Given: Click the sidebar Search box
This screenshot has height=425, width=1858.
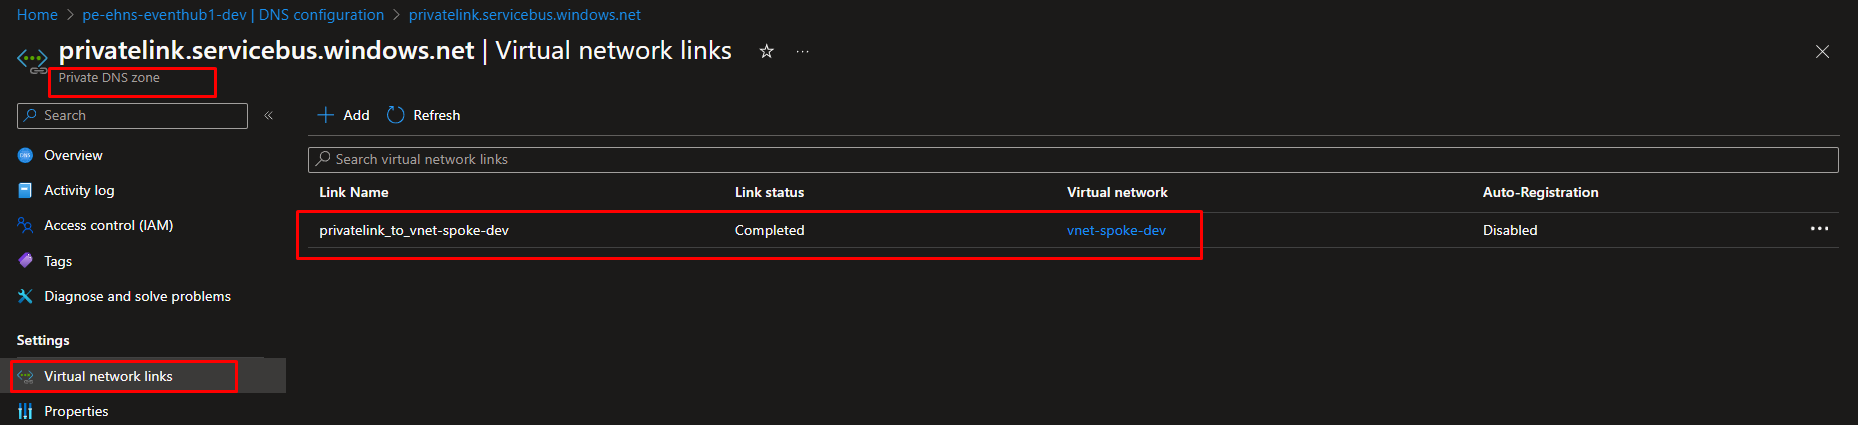Looking at the screenshot, I should (x=132, y=116).
